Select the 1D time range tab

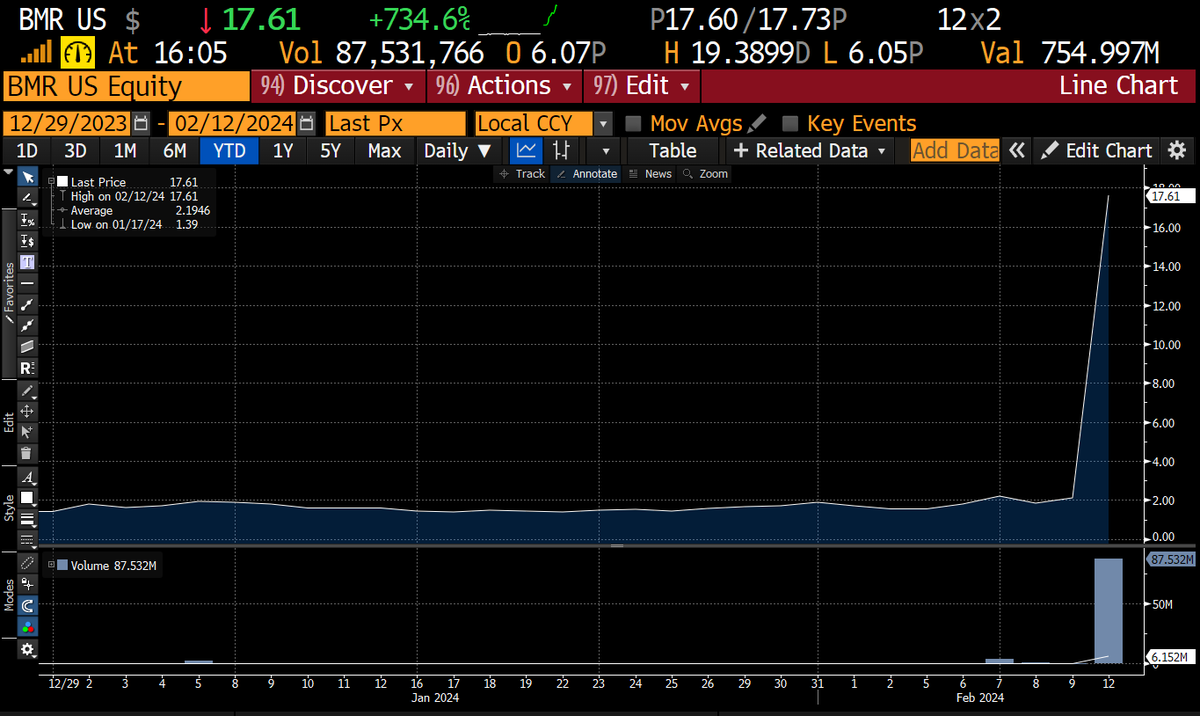(x=27, y=151)
